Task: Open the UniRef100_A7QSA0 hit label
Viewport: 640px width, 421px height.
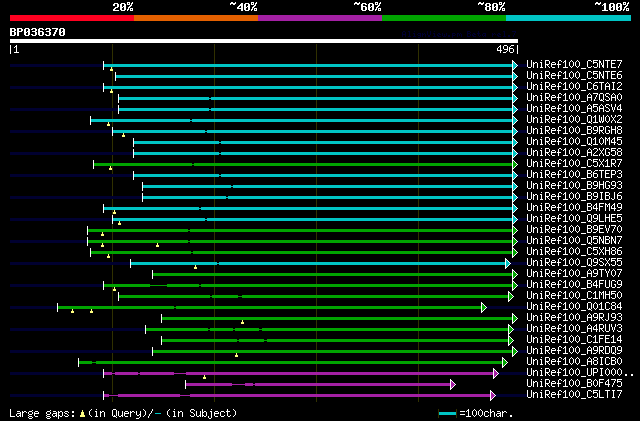Action: click(x=574, y=98)
